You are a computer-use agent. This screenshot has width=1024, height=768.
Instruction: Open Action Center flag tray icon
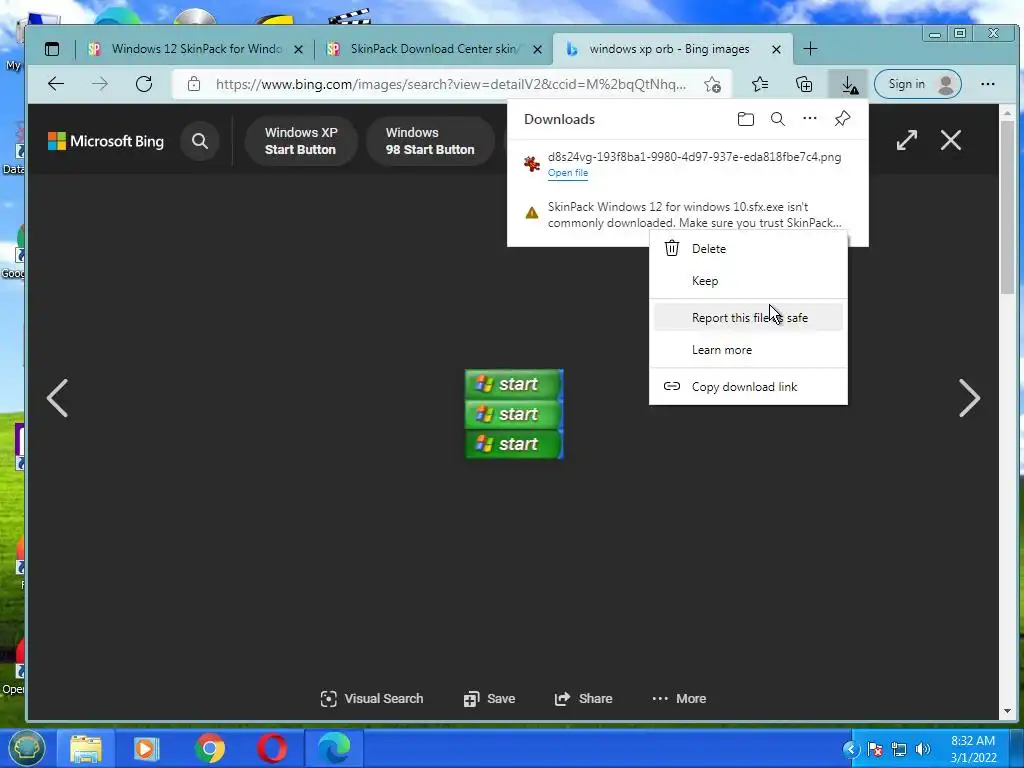[x=874, y=749]
